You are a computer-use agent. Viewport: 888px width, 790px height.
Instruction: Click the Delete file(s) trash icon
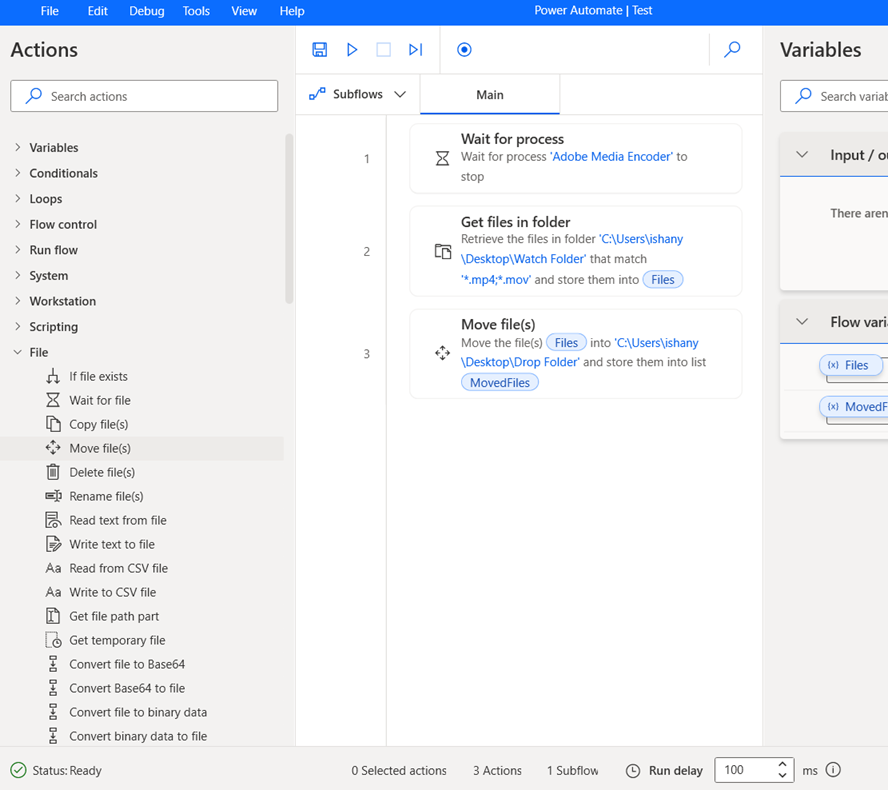[x=53, y=472]
